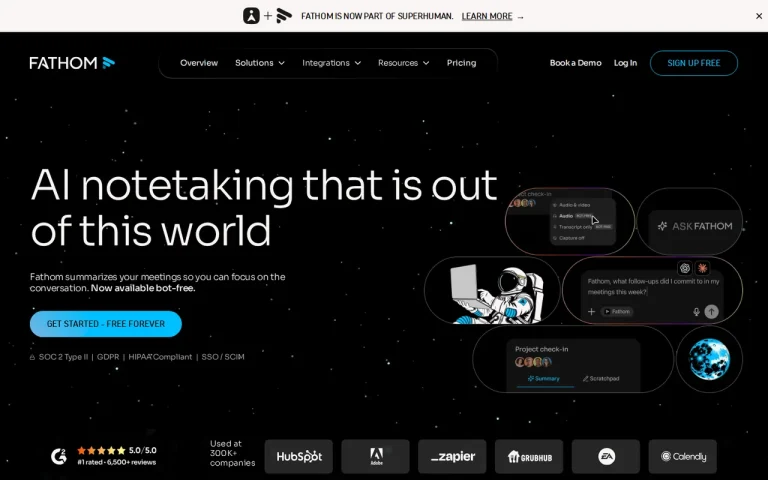This screenshot has height=480, width=768.
Task: Click participant avatars in Project check-in card
Action: [x=533, y=362]
